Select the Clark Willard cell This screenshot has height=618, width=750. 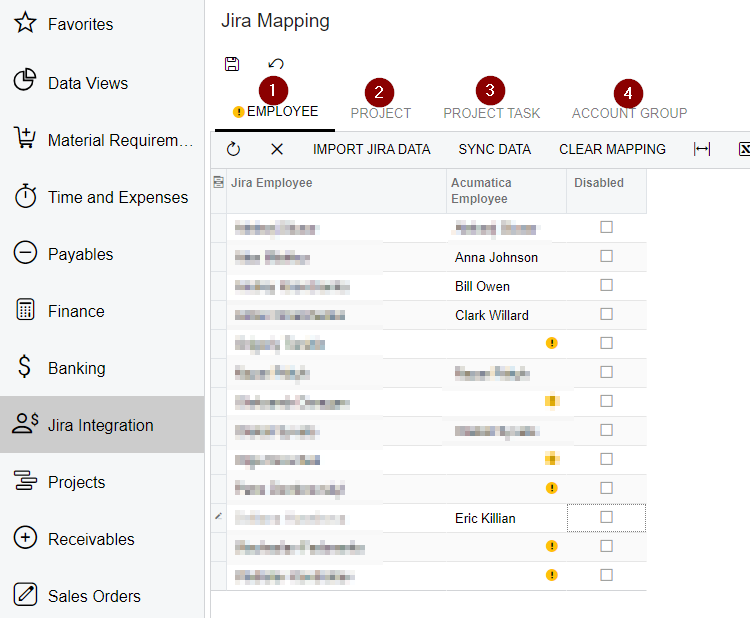(507, 315)
